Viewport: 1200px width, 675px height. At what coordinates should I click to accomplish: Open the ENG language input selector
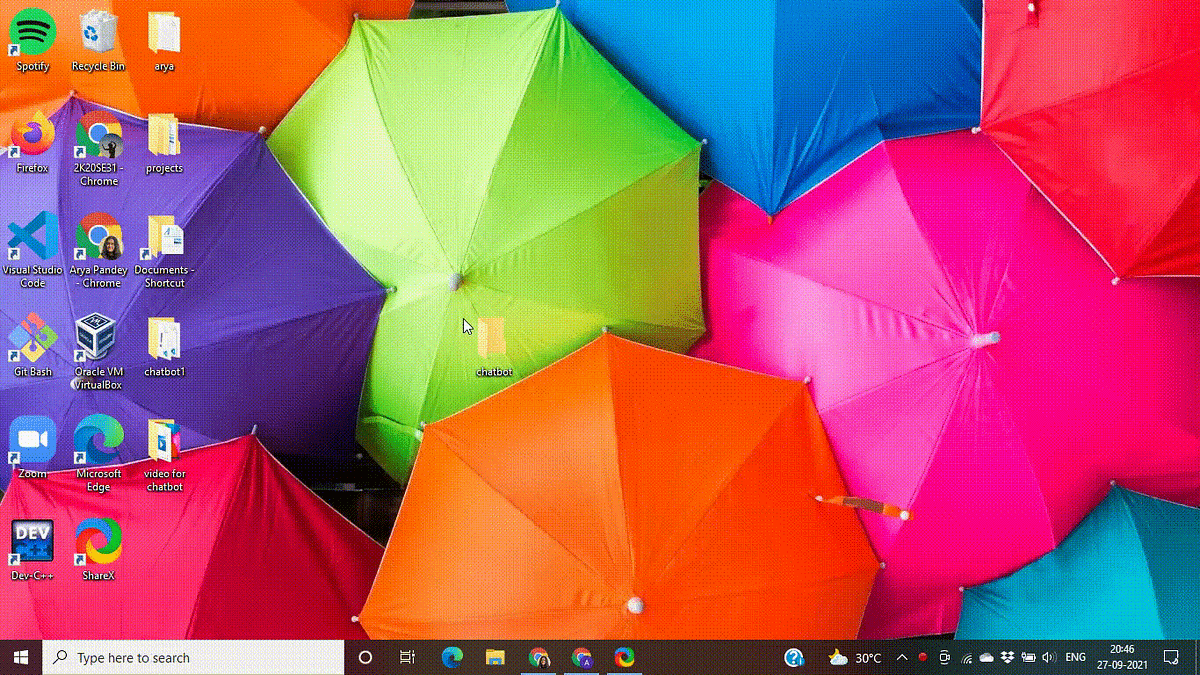tap(1076, 658)
